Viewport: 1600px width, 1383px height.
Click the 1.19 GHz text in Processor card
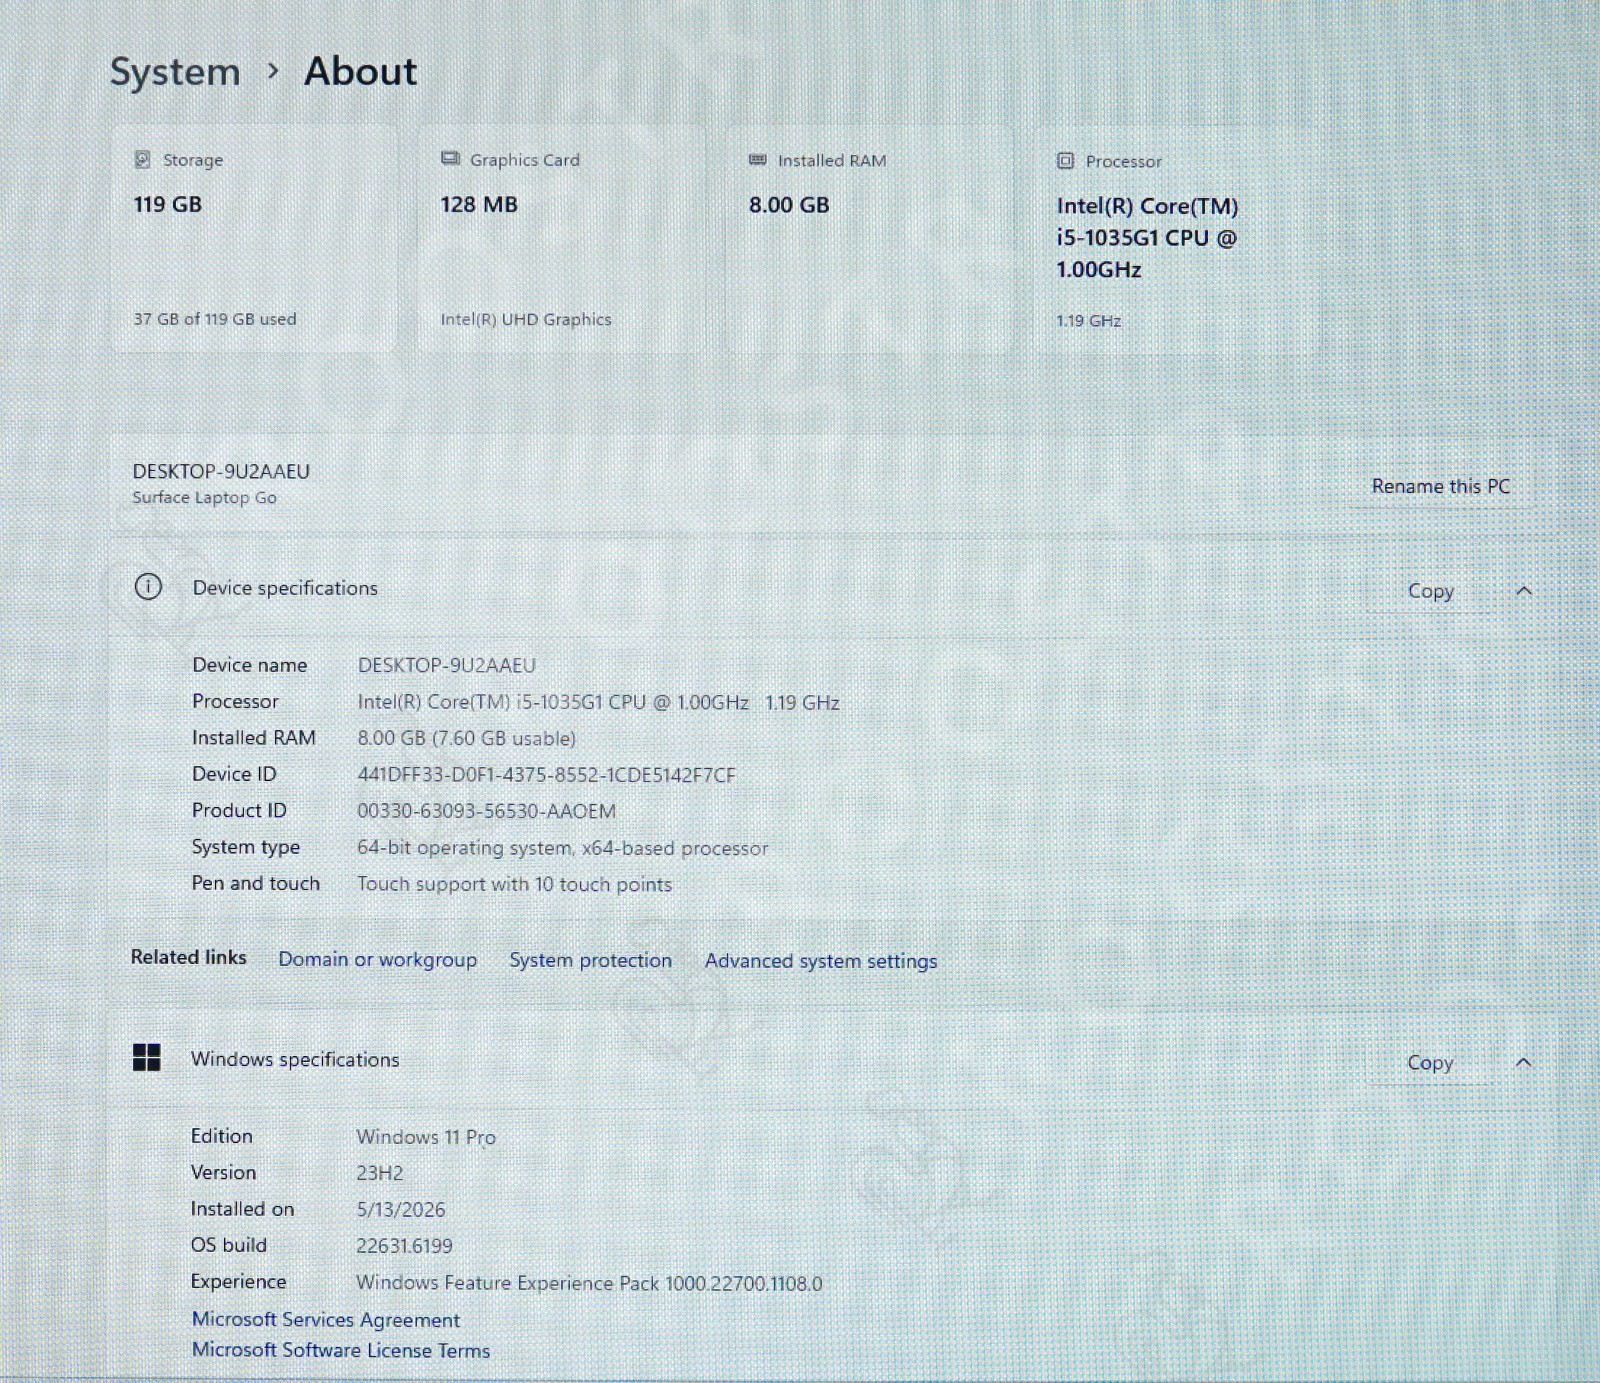(1089, 321)
